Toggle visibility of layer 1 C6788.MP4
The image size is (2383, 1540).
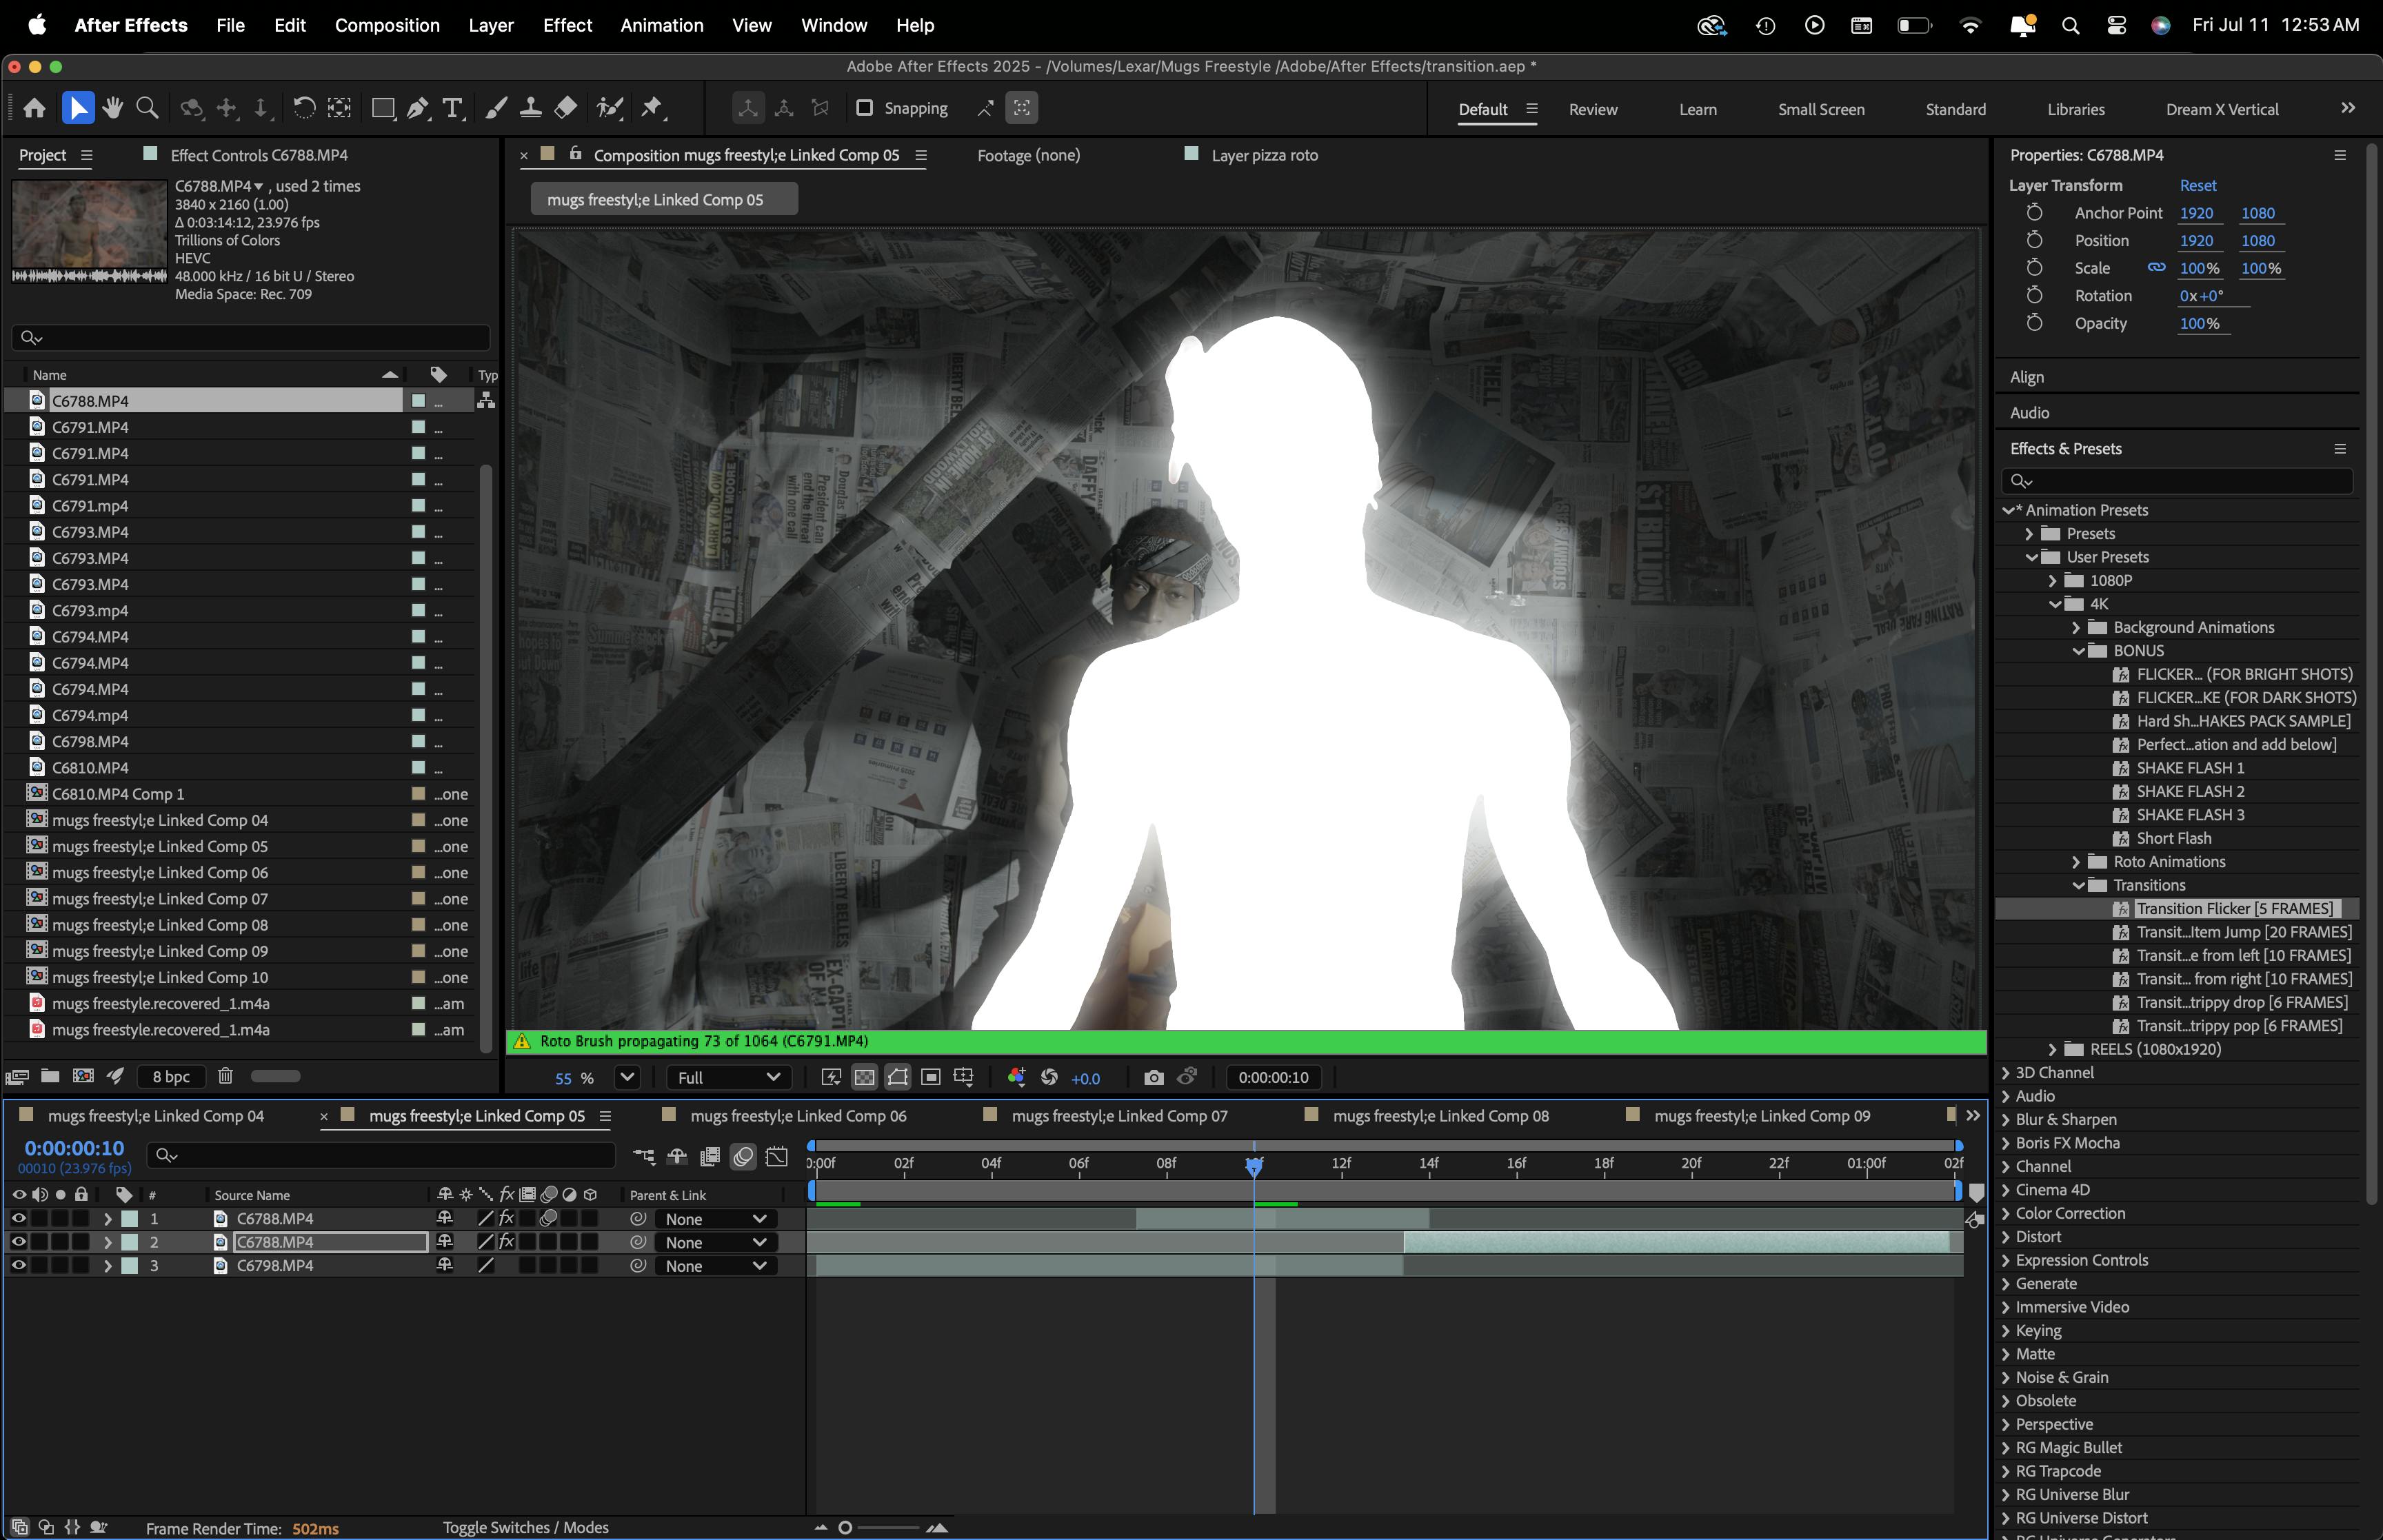18,1218
